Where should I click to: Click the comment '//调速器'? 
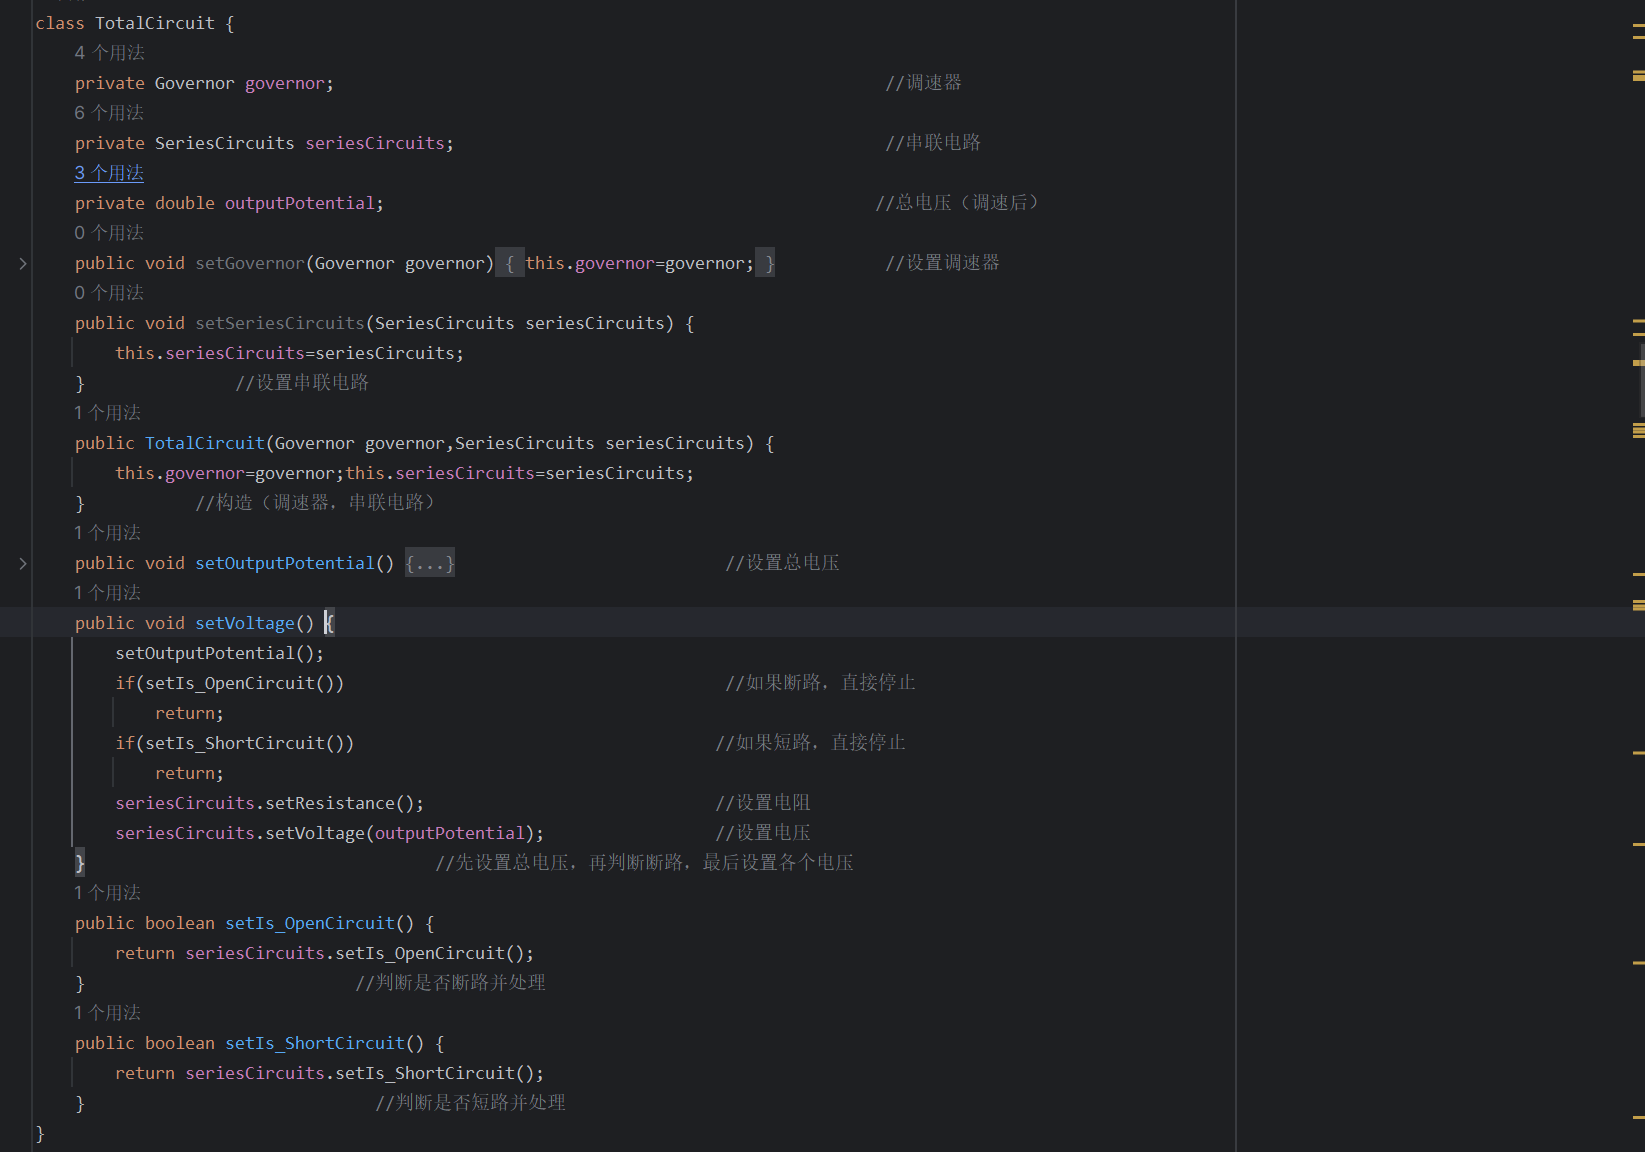click(923, 82)
